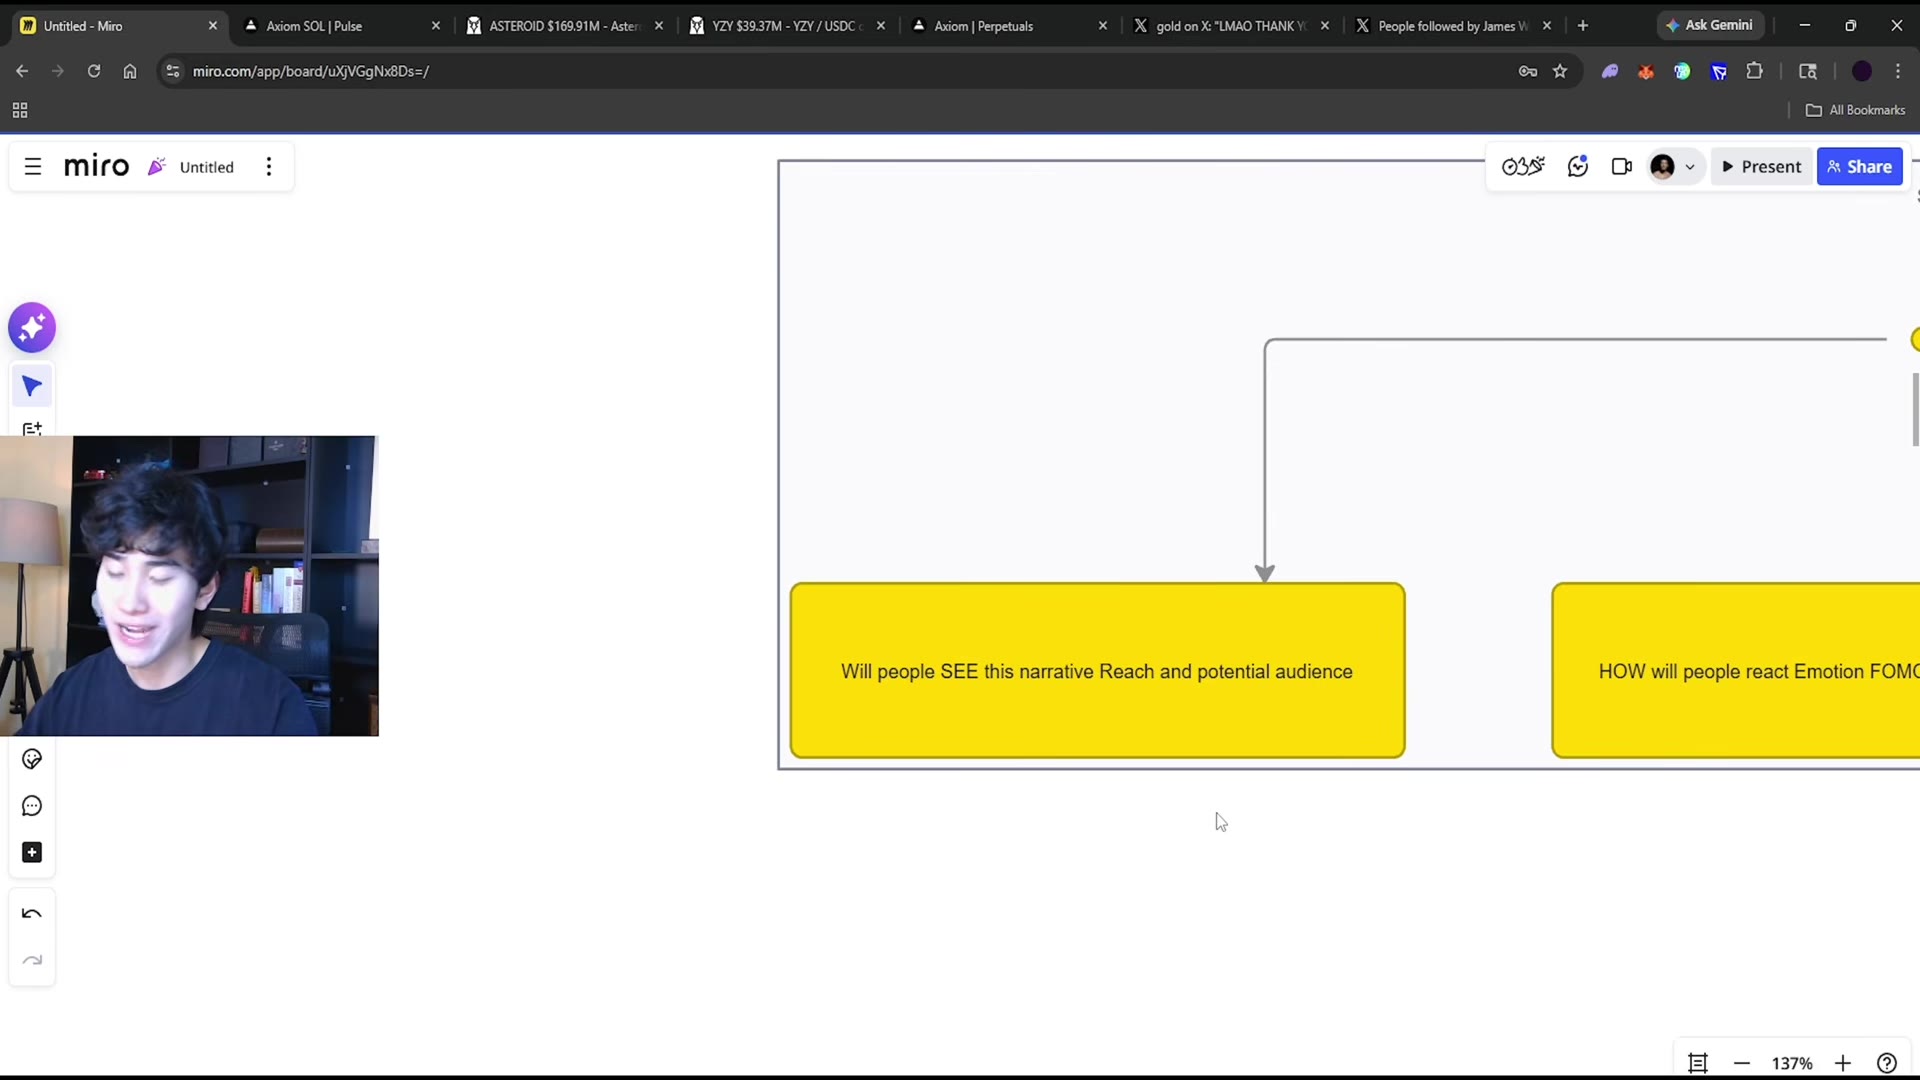Open the add more tools plus icon
The image size is (1920, 1080).
pos(32,853)
